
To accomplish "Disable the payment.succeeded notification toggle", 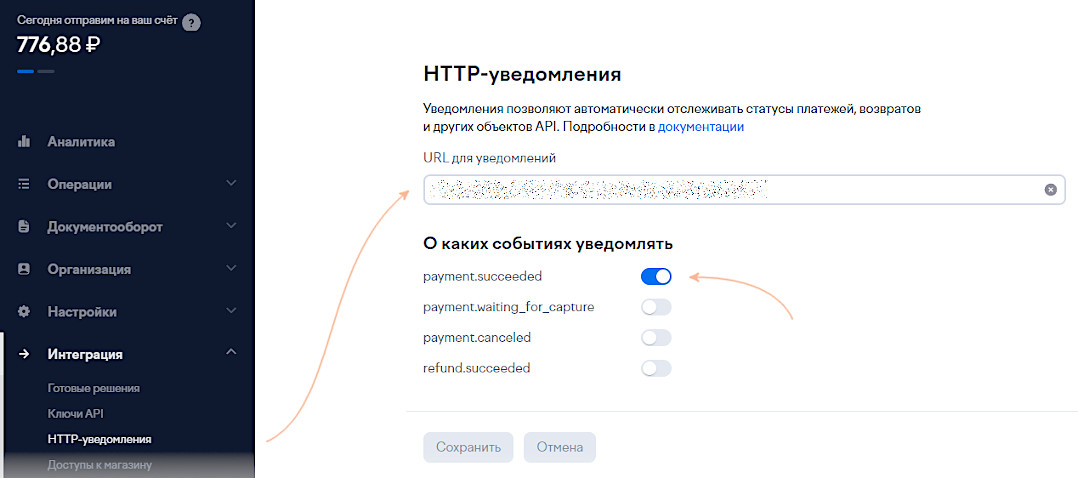I will point(656,277).
